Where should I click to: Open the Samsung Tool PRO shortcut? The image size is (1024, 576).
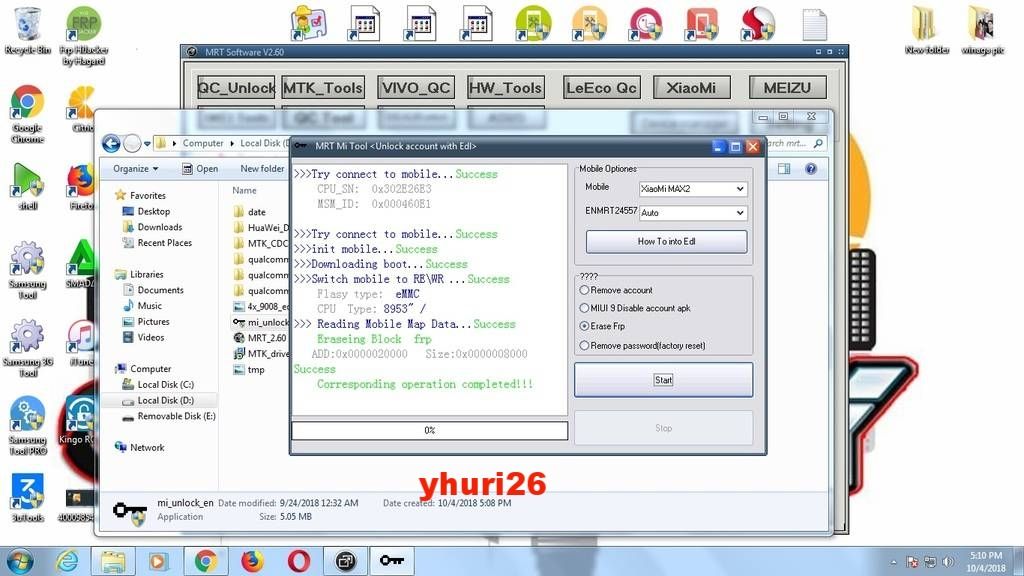click(x=27, y=418)
